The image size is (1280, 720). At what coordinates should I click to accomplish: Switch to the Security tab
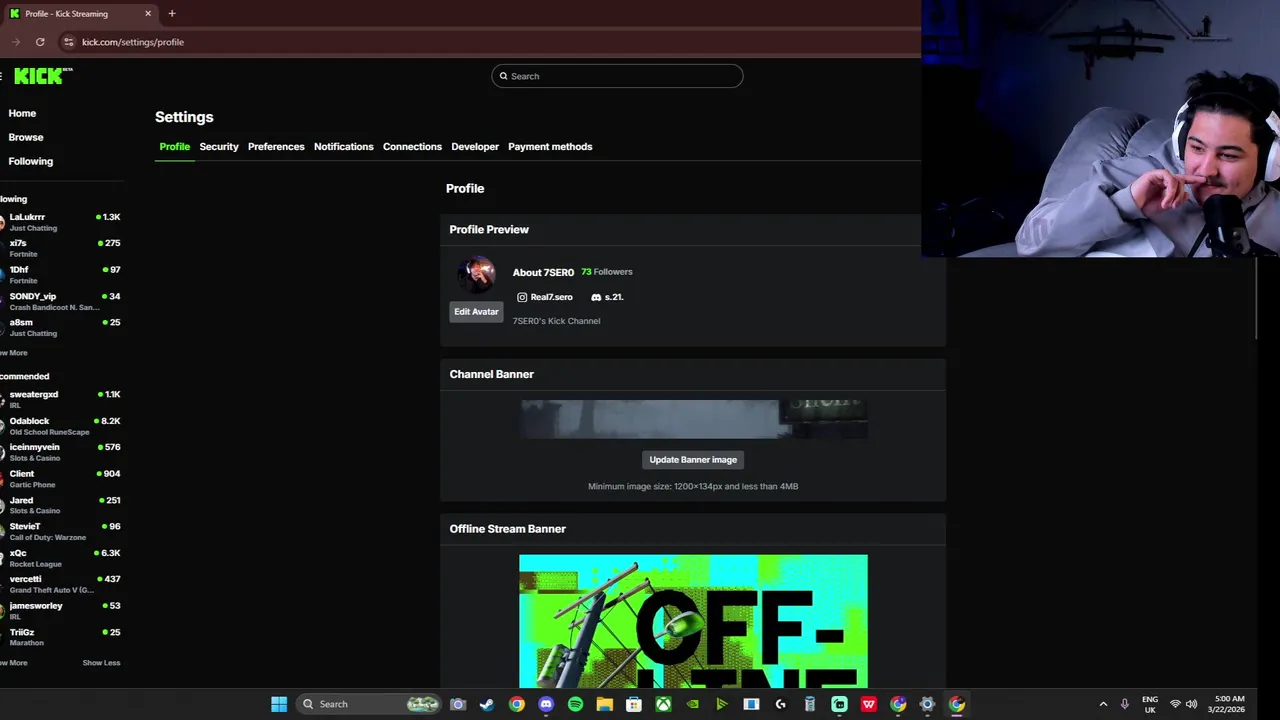click(x=219, y=147)
